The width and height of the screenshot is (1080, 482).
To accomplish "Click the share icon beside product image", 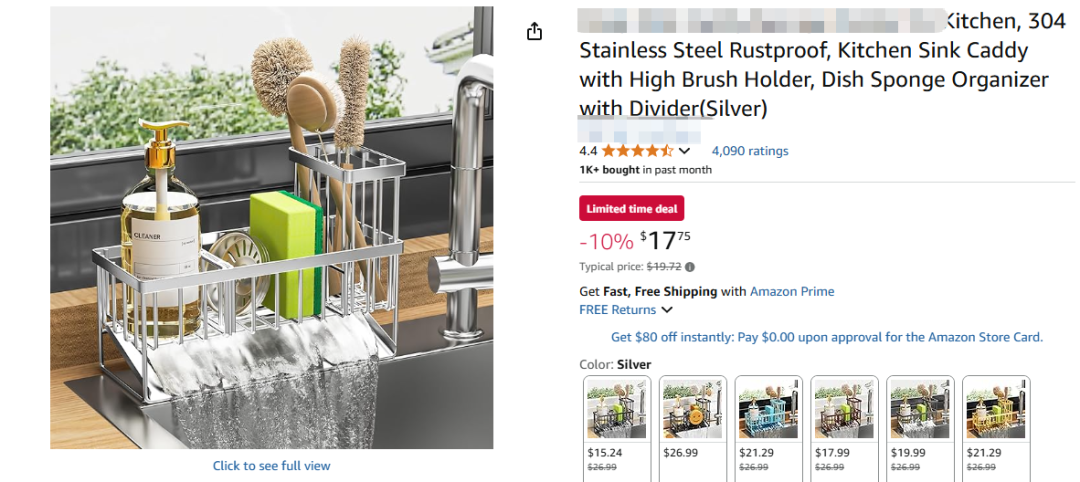I will coord(534,32).
